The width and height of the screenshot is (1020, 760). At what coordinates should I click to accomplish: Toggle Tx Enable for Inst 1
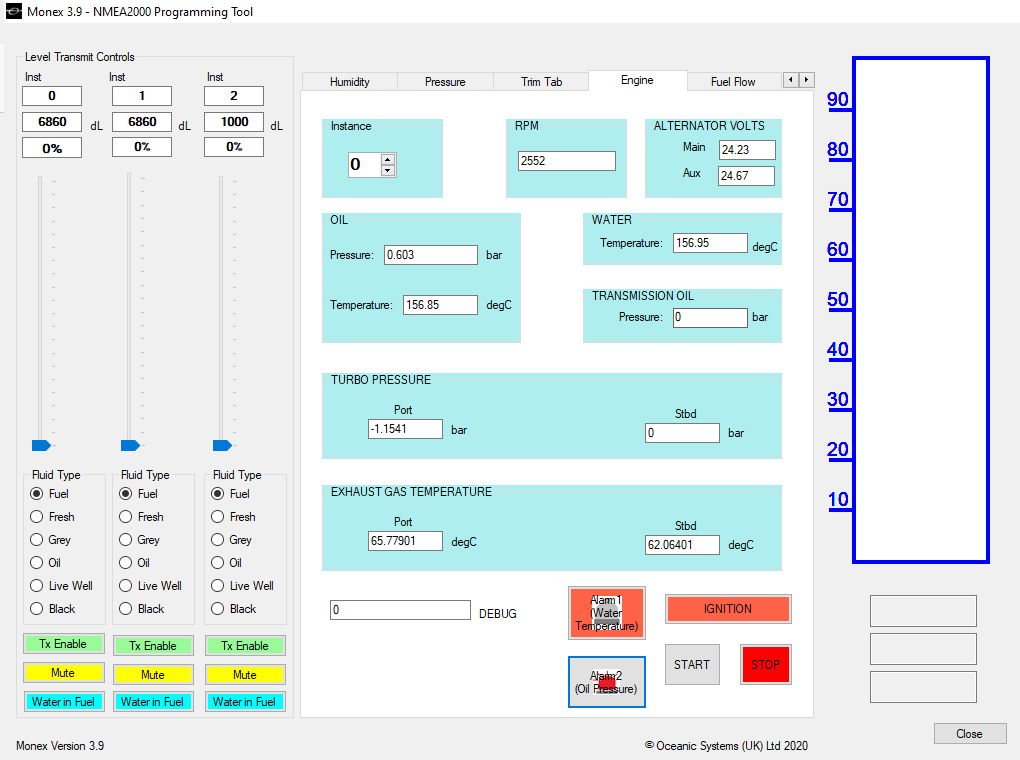[153, 645]
